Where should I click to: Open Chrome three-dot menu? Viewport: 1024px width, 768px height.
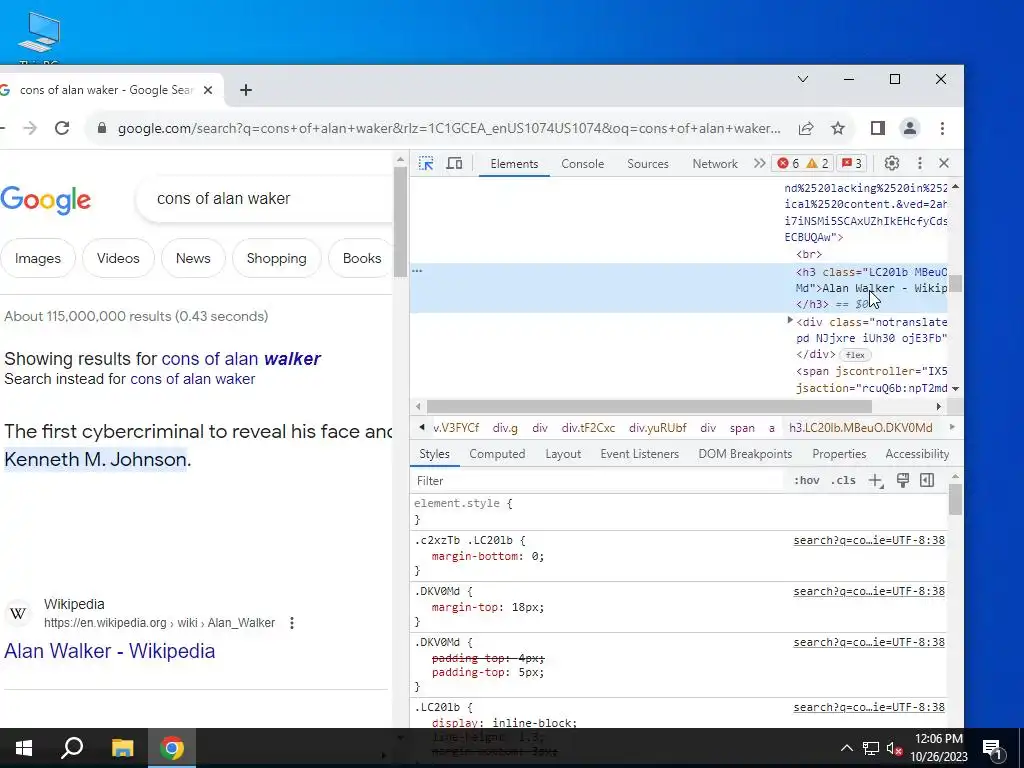942,128
